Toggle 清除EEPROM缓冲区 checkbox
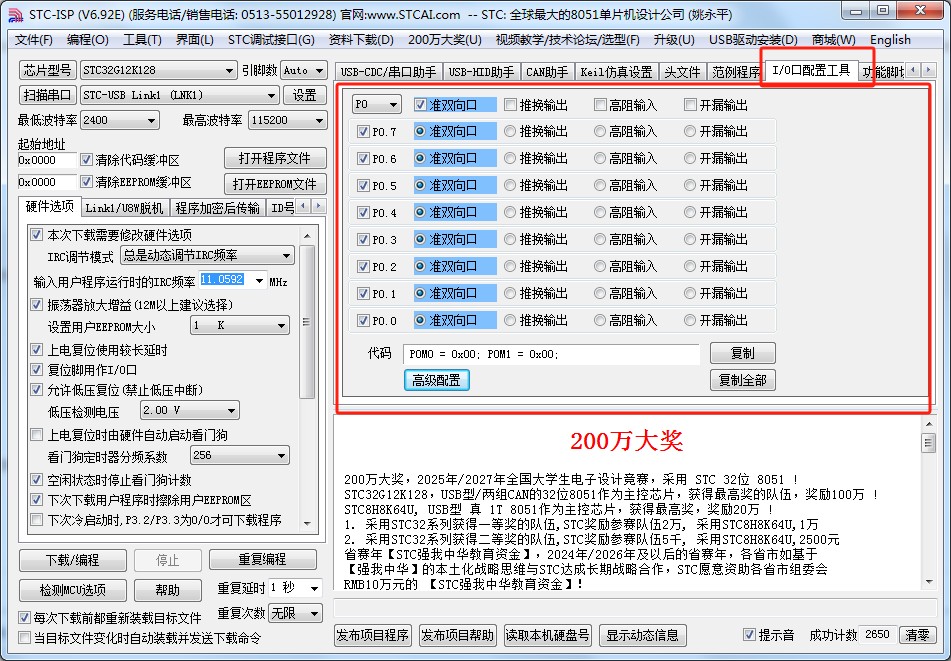Image resolution: width=951 pixels, height=661 pixels. pyautogui.click(x=86, y=182)
